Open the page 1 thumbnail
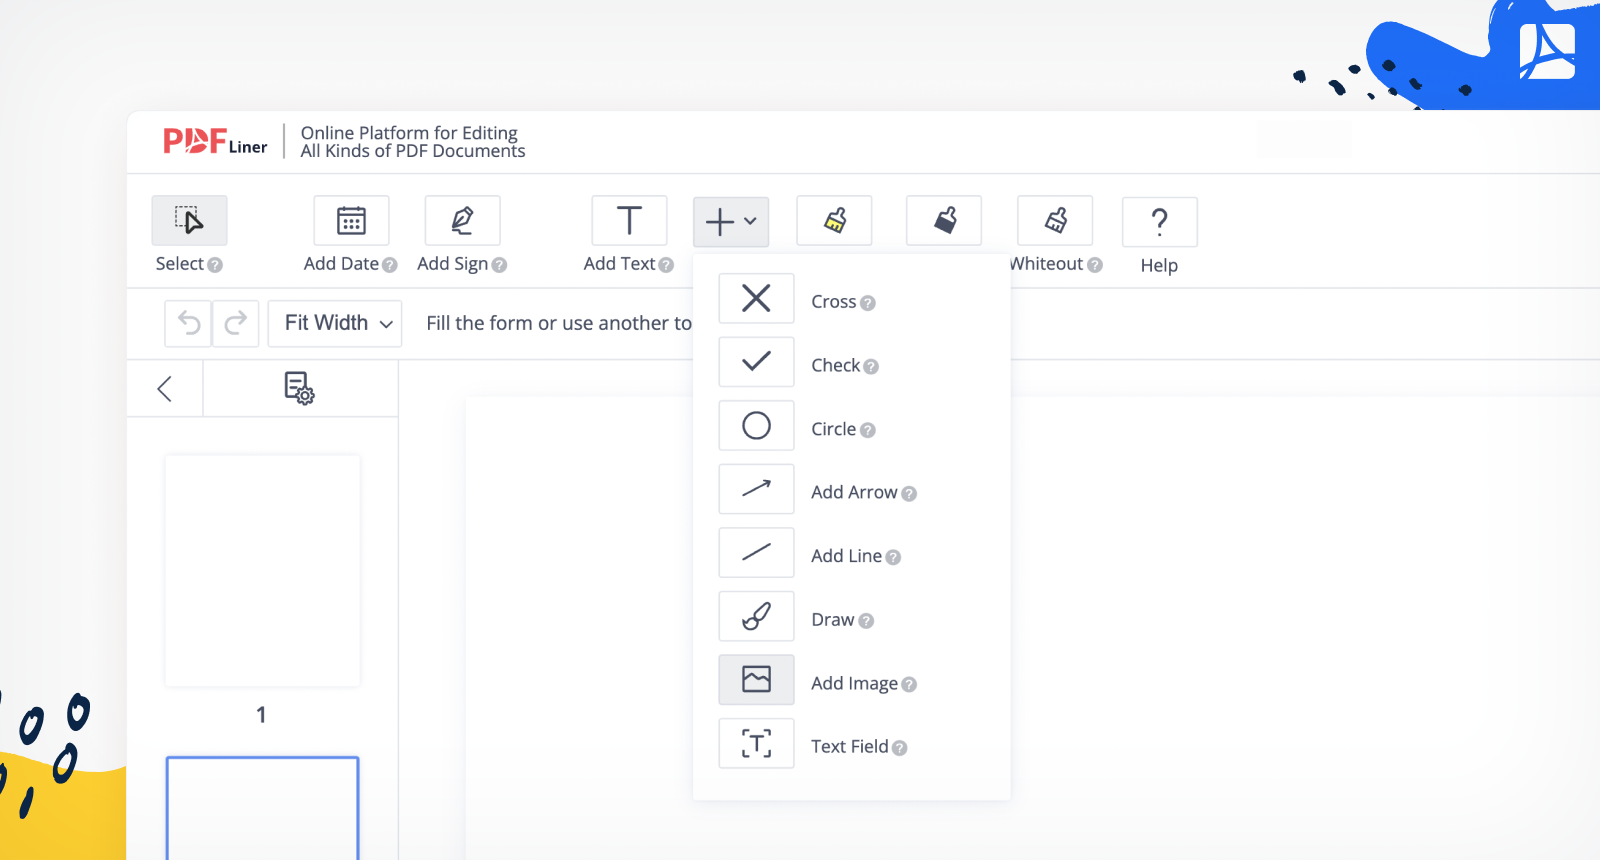 tap(262, 570)
